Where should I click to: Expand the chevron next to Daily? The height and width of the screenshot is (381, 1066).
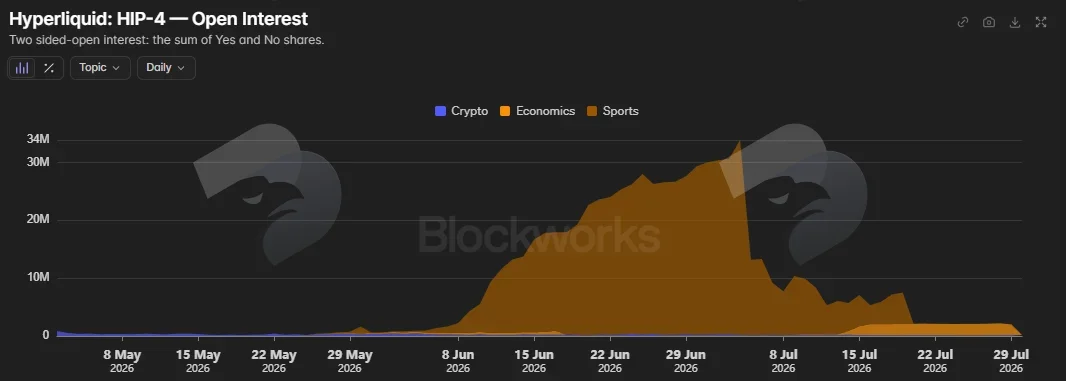point(181,68)
